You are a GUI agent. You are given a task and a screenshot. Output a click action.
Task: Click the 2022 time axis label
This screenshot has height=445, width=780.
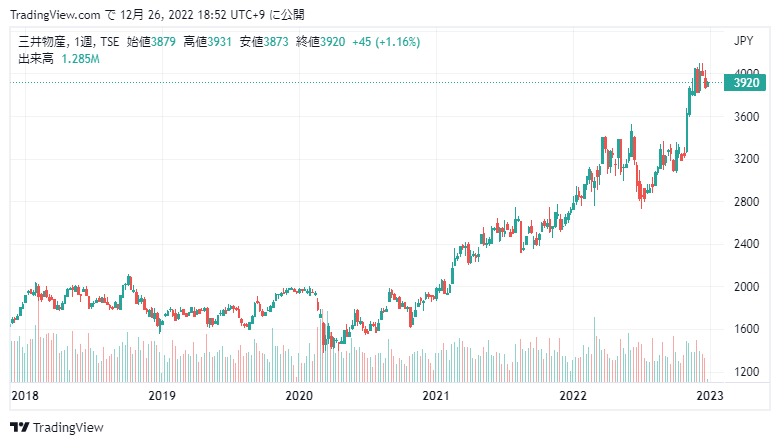(573, 395)
